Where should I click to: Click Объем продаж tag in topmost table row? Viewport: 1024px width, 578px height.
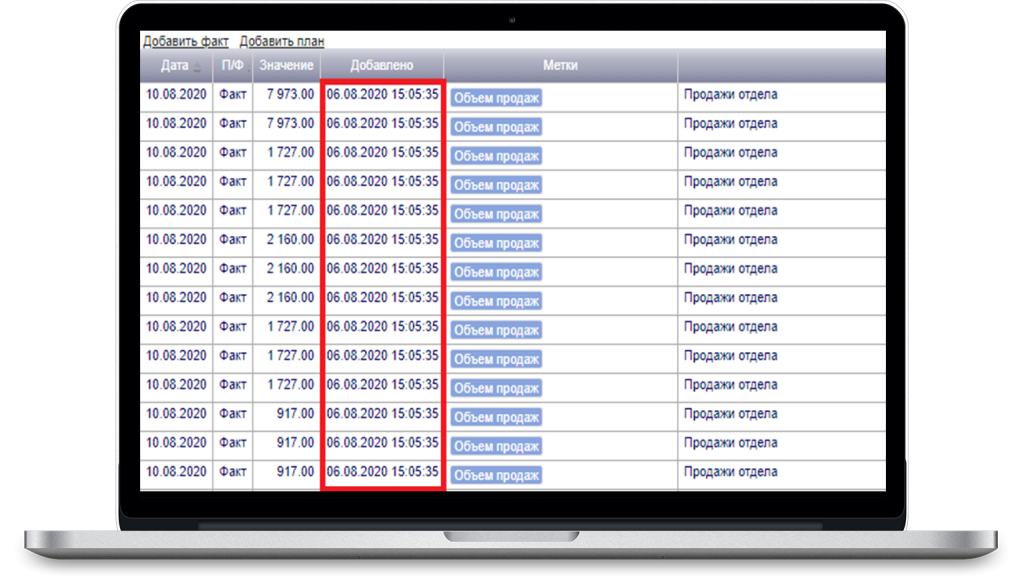tap(496, 98)
